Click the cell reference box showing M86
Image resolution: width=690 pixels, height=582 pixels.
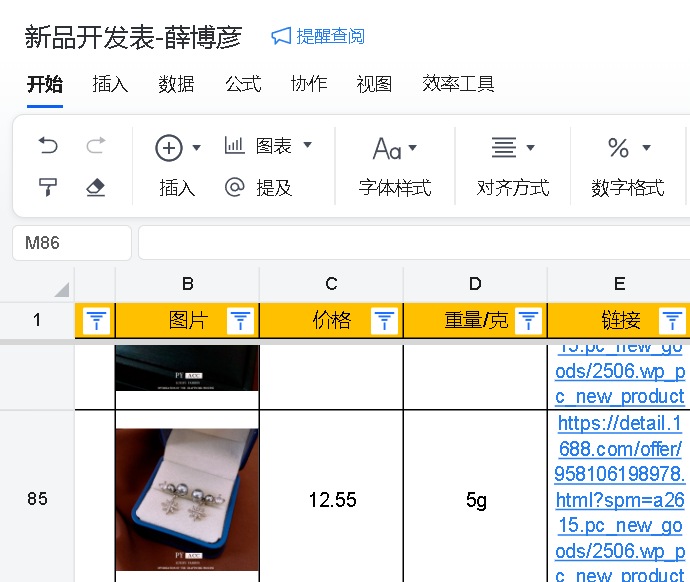pyautogui.click(x=72, y=243)
